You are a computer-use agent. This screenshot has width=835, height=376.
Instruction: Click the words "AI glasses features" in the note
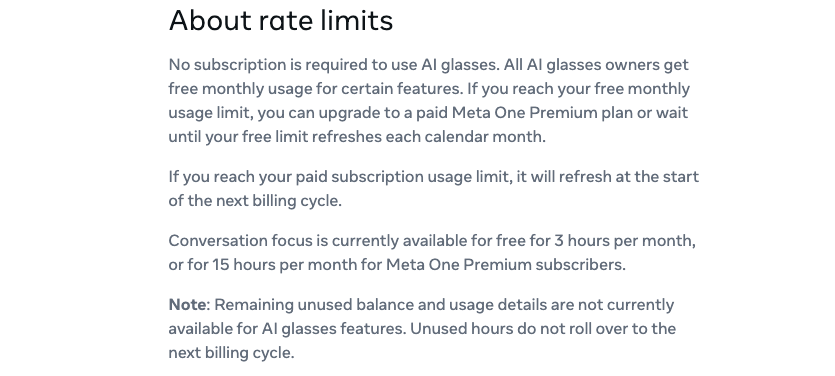coord(333,329)
